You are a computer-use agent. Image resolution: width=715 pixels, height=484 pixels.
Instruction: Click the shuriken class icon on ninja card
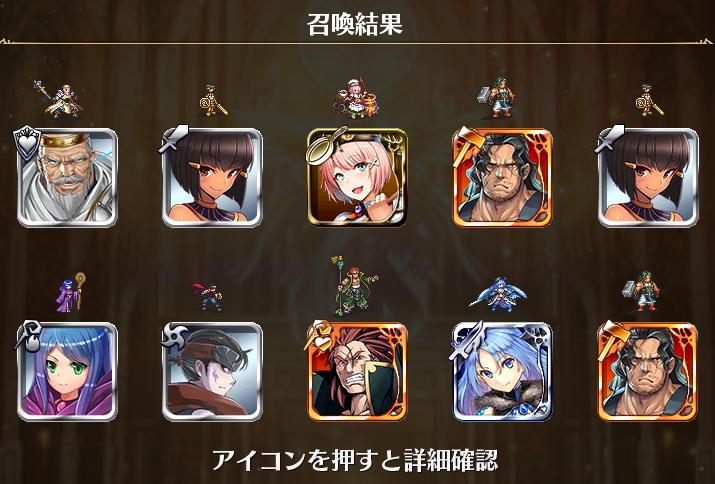[175, 336]
